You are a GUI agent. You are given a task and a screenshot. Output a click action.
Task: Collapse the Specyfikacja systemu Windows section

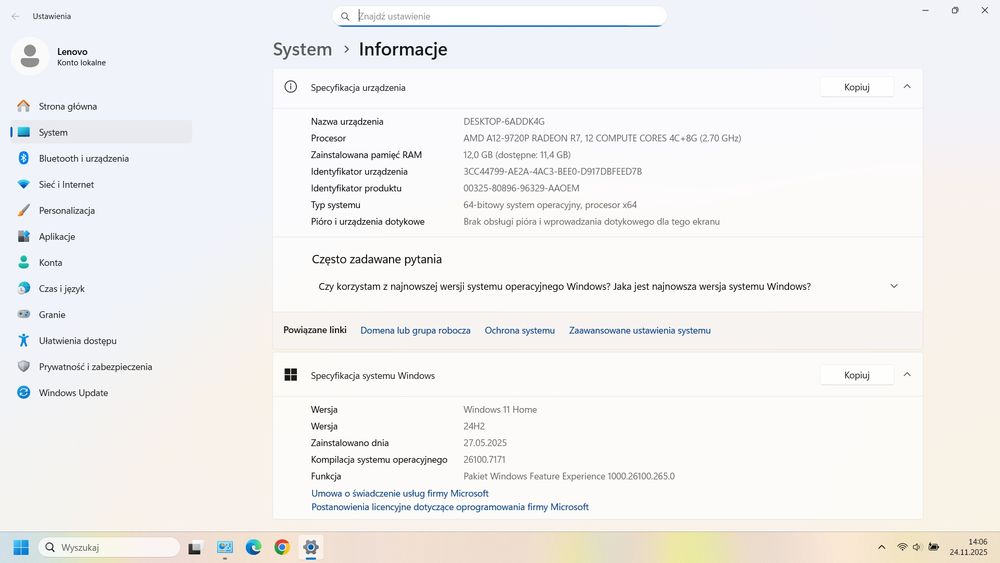click(907, 375)
